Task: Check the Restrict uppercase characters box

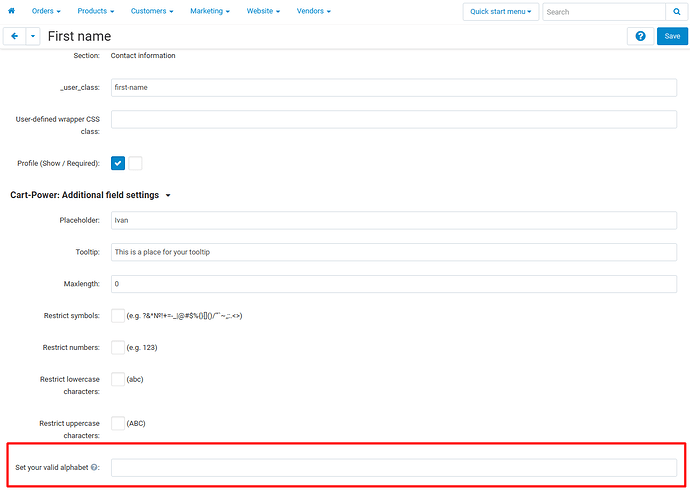Action: (118, 423)
